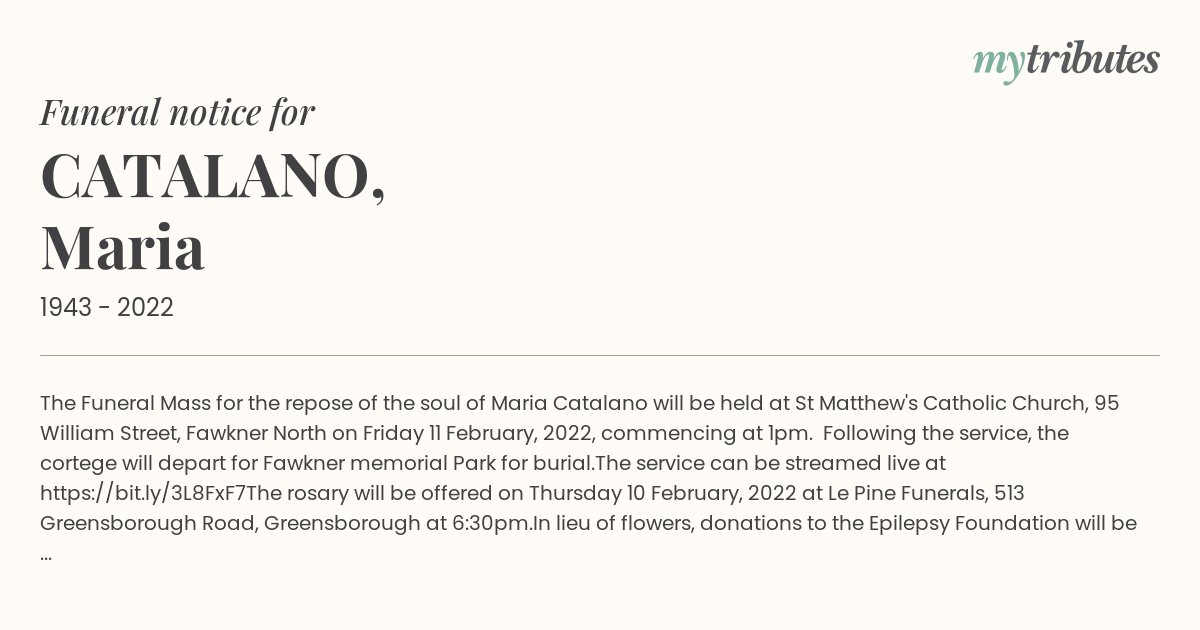Click the mytributes logo
Screen dimensions: 1200x630
(1066, 61)
